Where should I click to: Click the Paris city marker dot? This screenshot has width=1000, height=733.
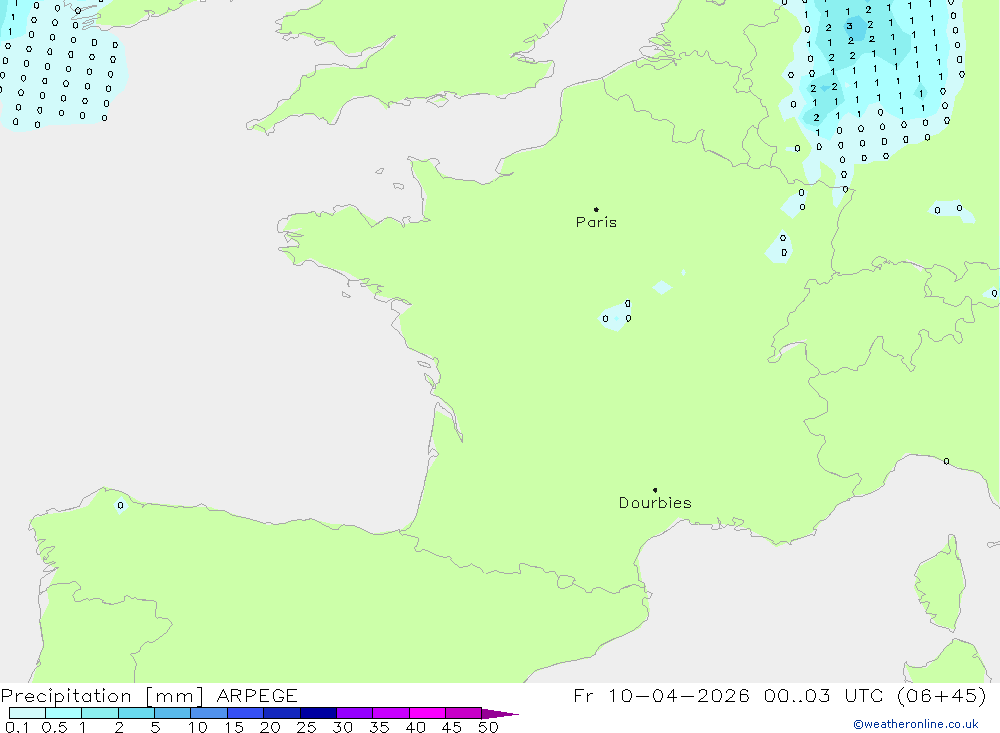point(596,210)
